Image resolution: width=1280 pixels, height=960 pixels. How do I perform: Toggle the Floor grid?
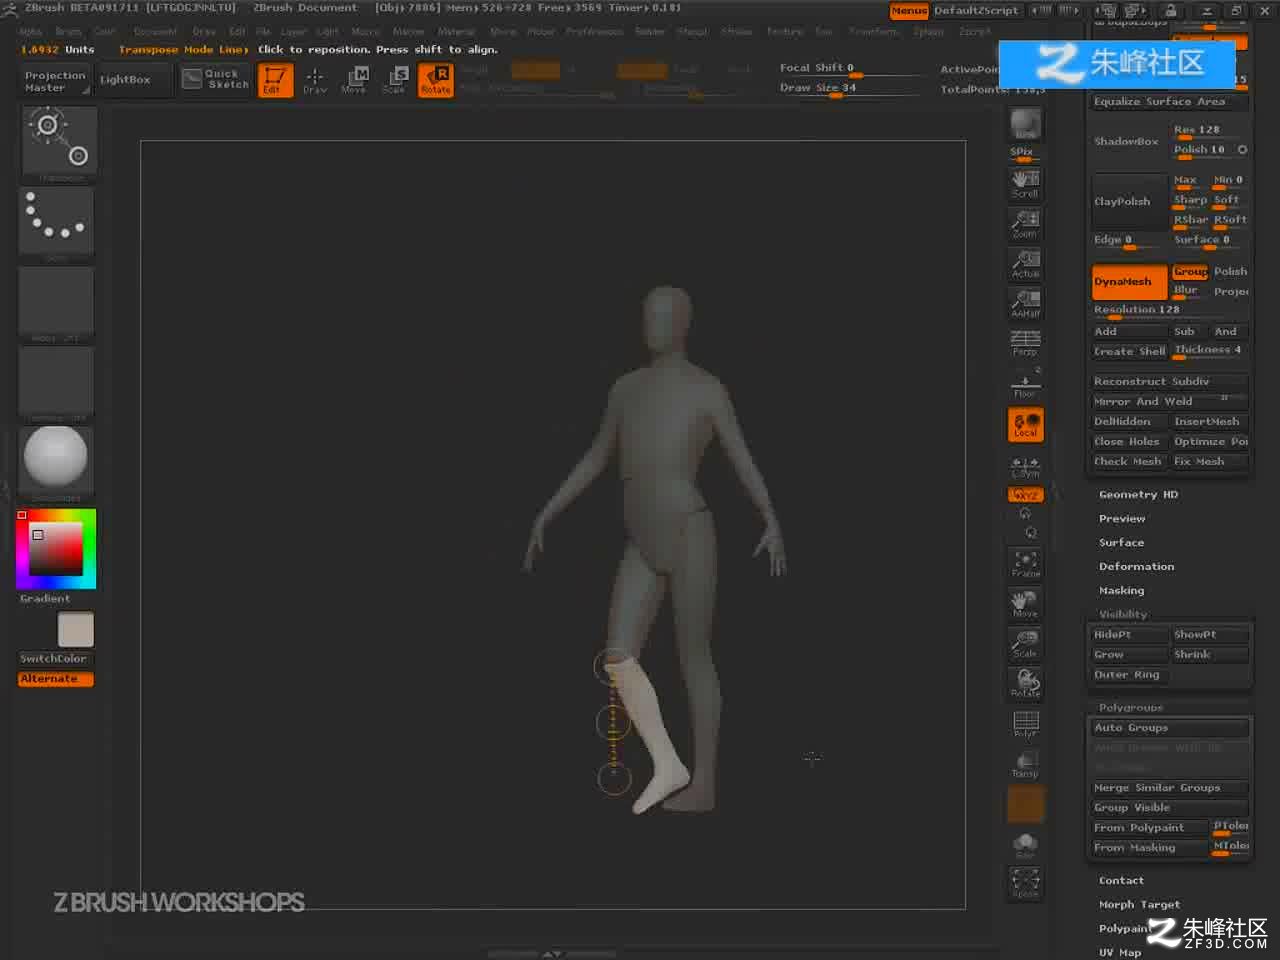coord(1025,383)
